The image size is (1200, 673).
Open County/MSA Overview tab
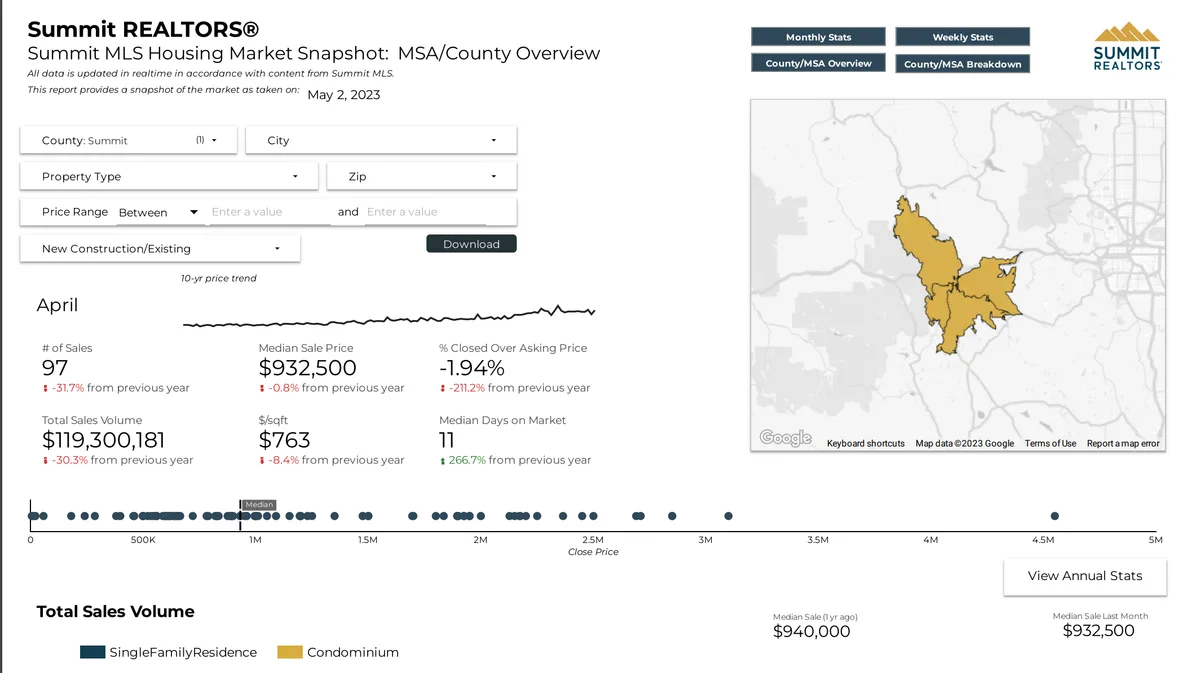818,63
